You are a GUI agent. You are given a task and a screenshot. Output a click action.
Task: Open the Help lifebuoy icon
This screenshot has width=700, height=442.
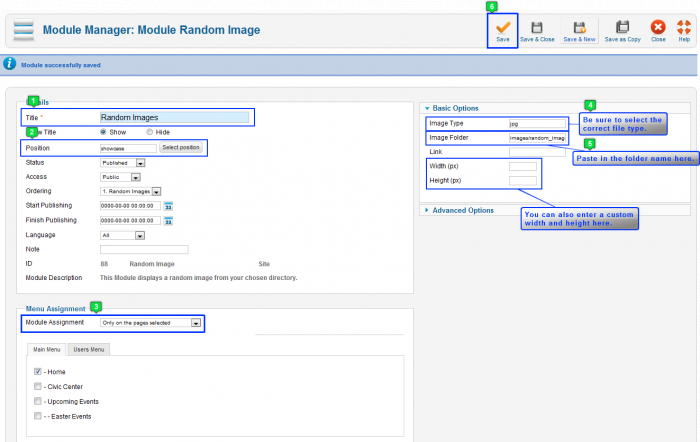pos(684,28)
